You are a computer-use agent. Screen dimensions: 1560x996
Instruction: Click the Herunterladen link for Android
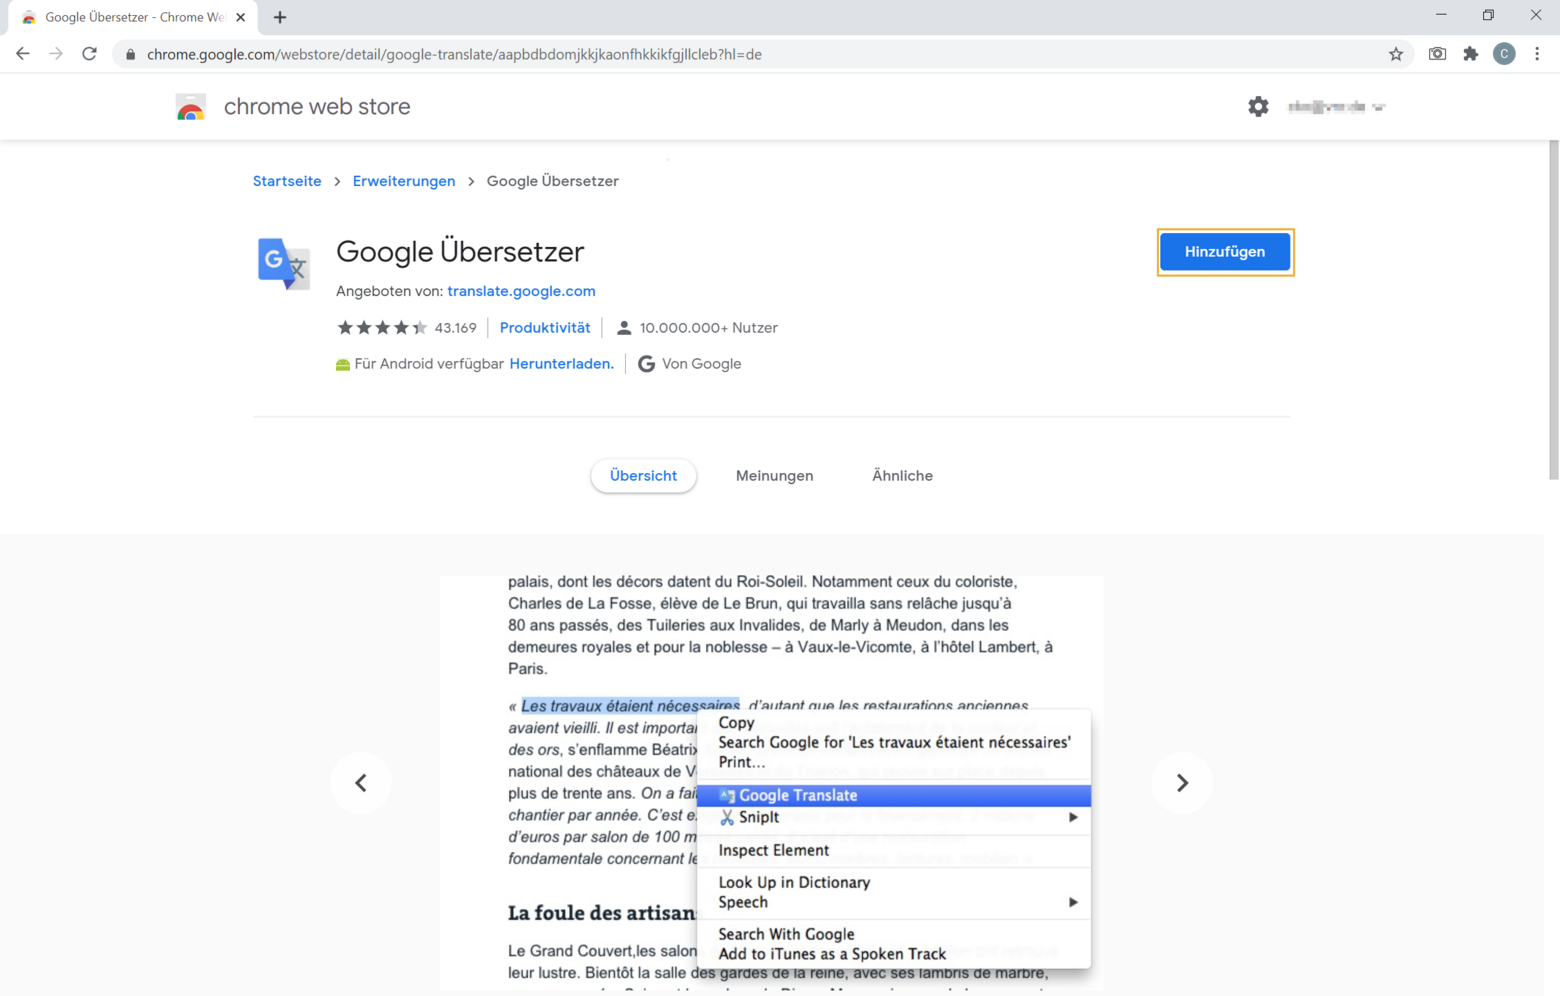pyautogui.click(x=562, y=363)
